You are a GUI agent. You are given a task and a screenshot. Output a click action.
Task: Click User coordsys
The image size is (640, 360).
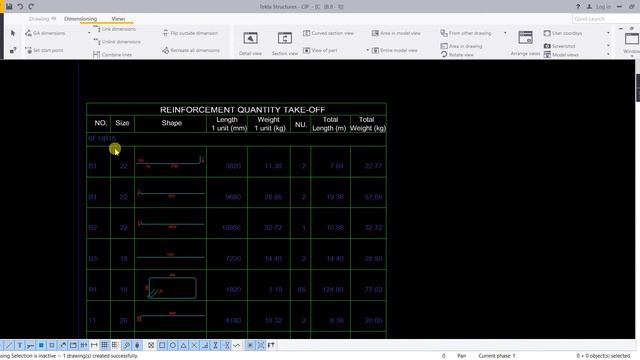coord(563,33)
